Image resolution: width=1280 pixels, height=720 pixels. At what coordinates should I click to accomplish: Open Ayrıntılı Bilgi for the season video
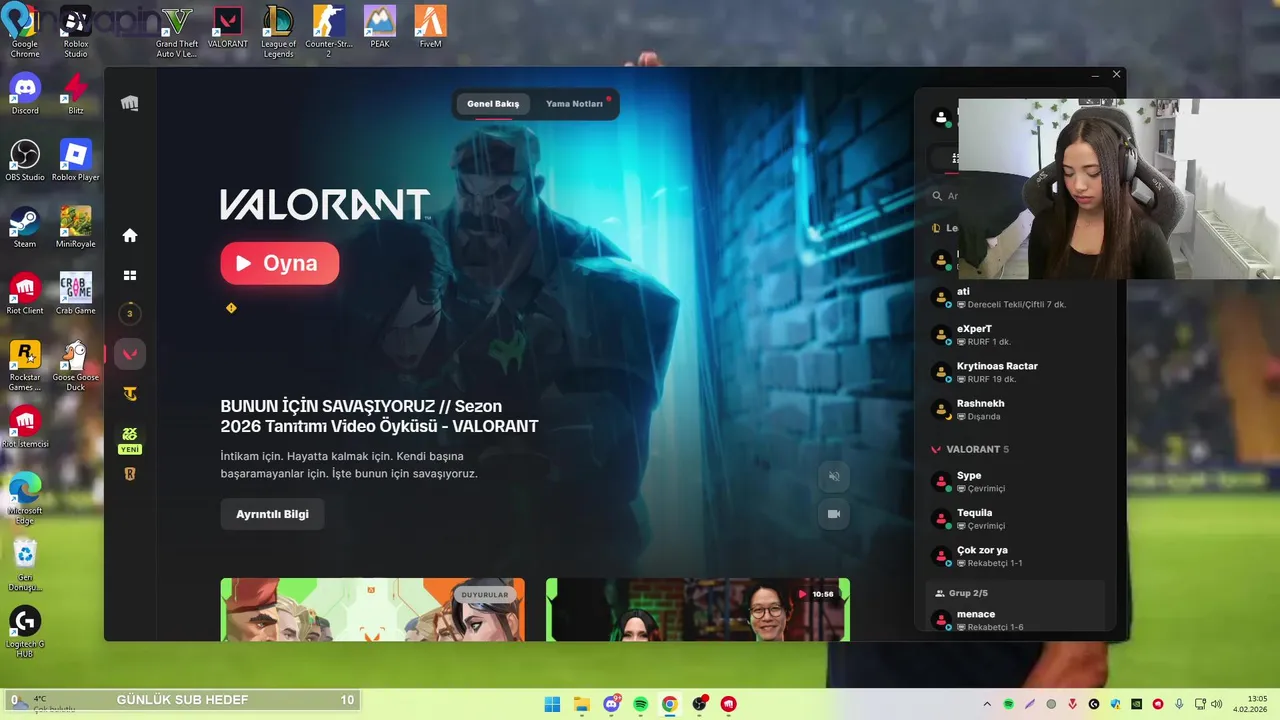tap(272, 514)
